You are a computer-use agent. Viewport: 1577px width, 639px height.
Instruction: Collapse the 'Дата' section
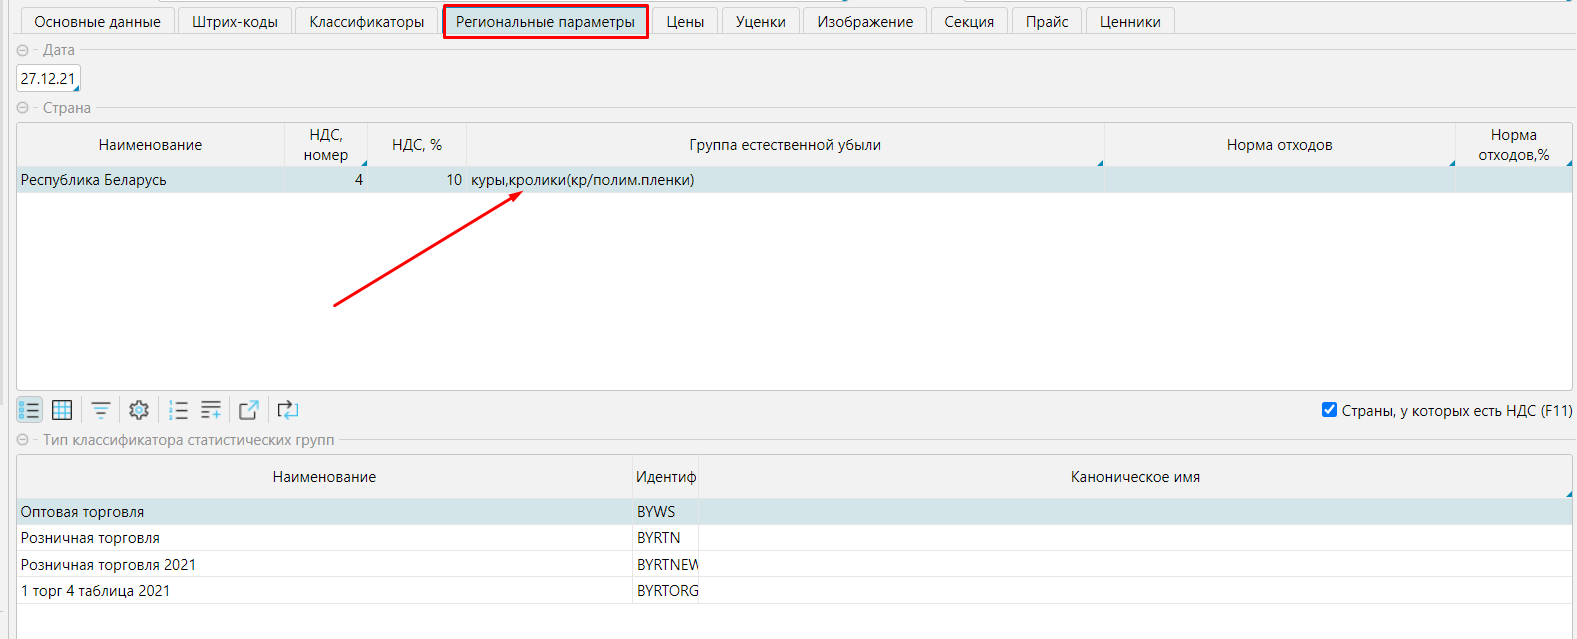(23, 50)
